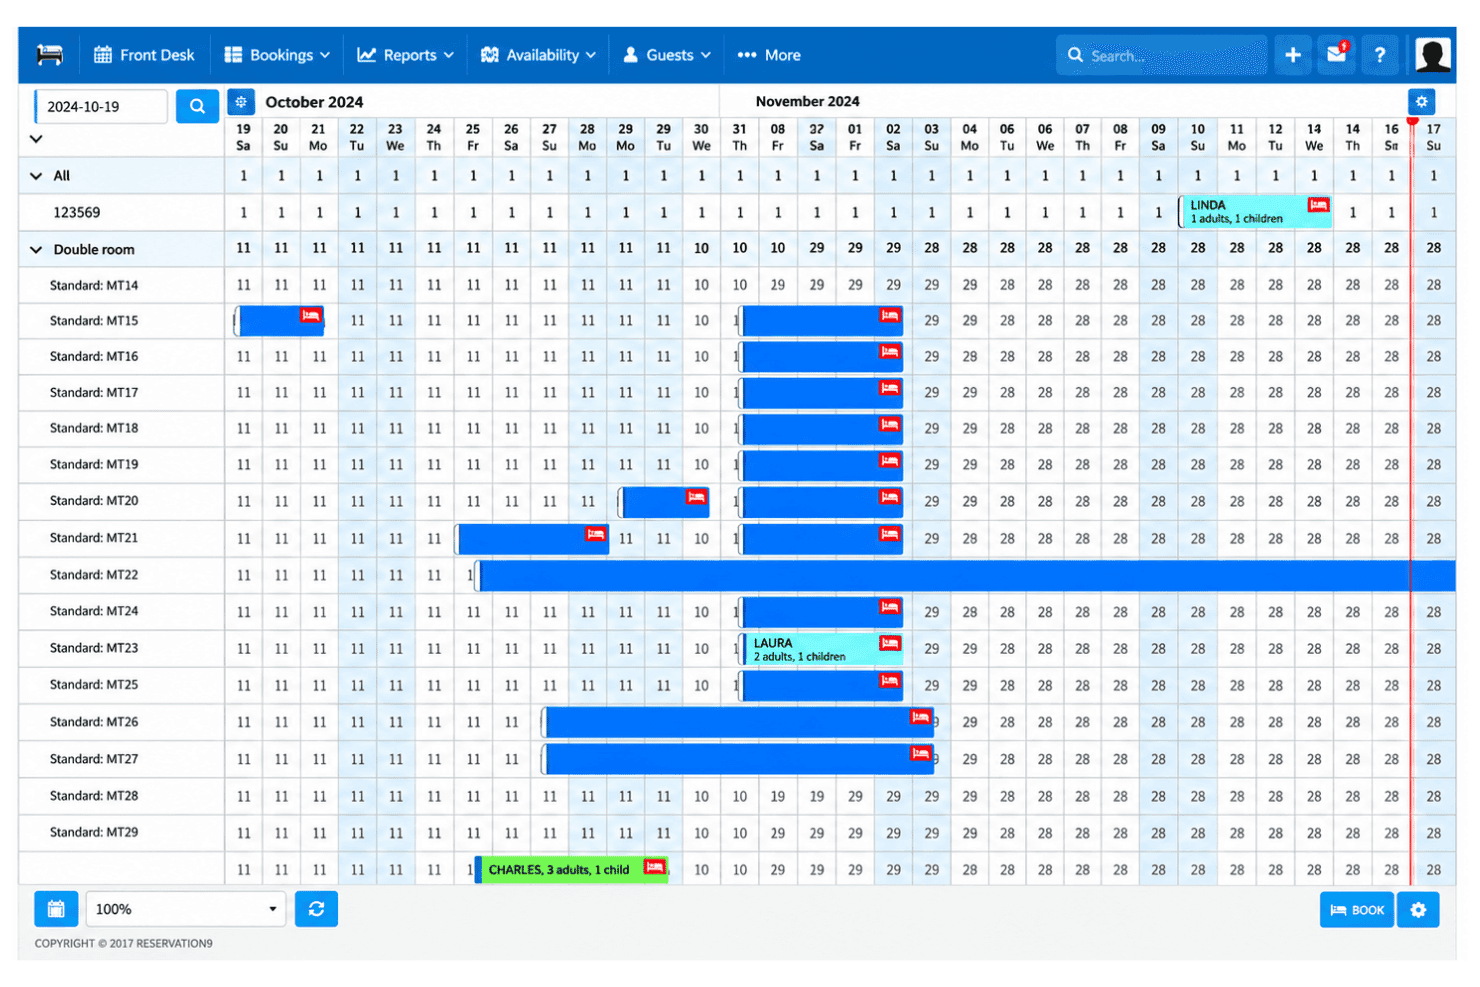
Task: Open the More menu
Action: (x=769, y=55)
